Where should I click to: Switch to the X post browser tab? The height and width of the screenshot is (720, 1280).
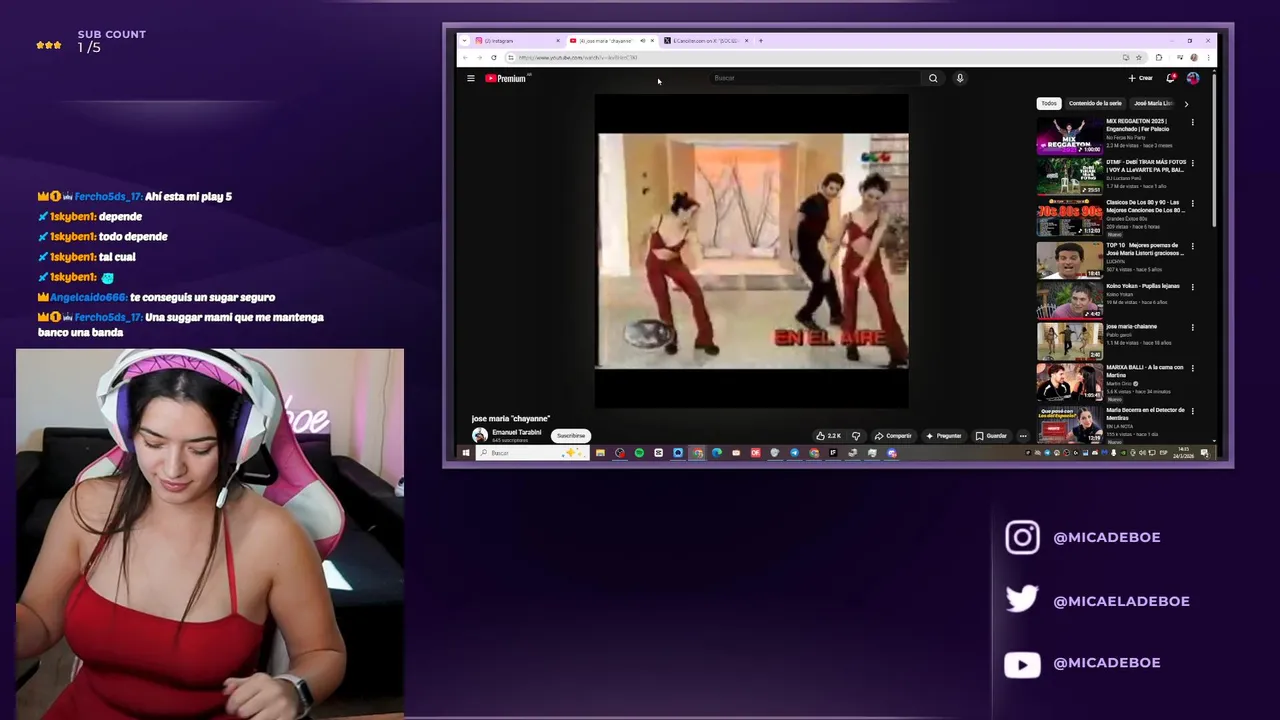pos(706,41)
